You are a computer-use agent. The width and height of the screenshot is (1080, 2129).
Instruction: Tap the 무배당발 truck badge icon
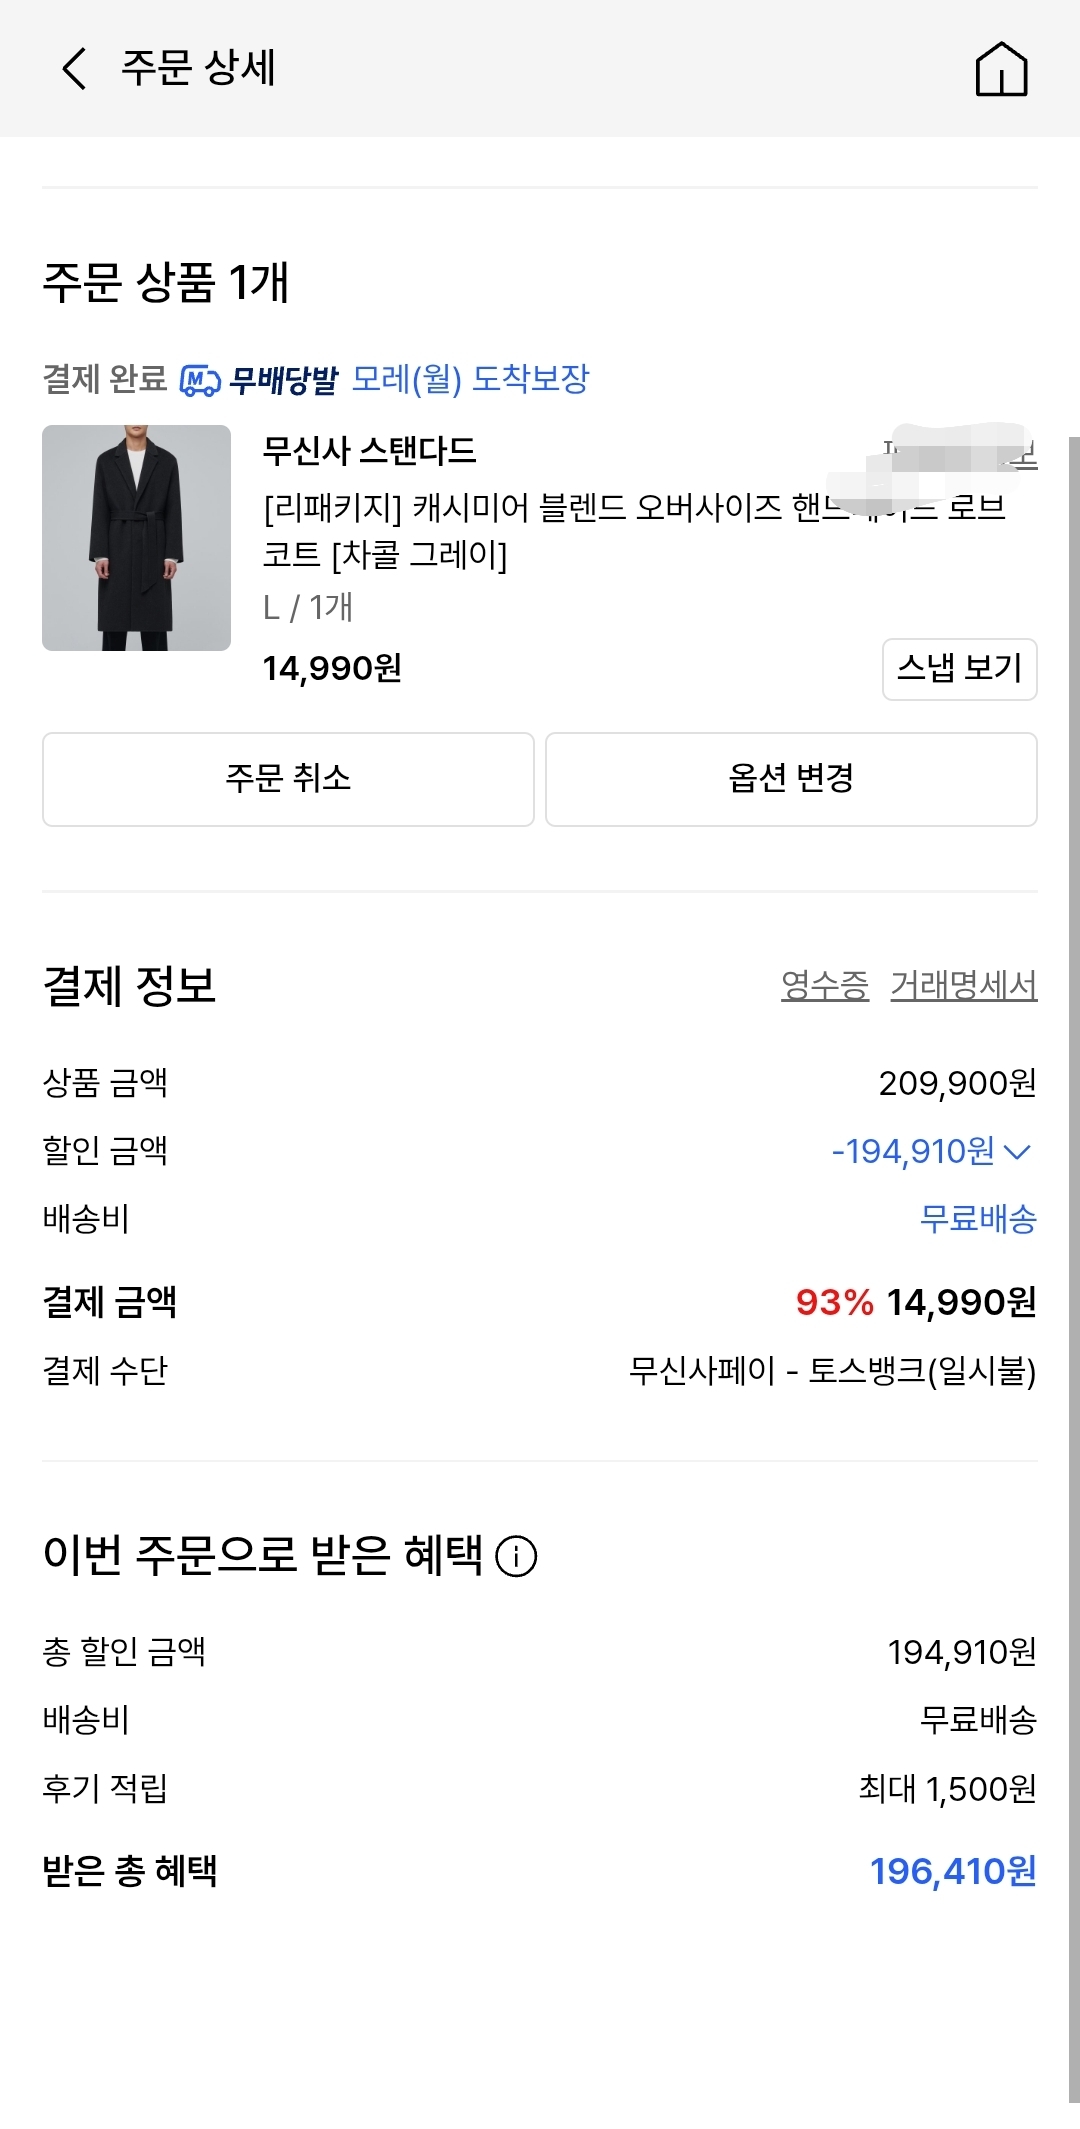[x=200, y=381]
